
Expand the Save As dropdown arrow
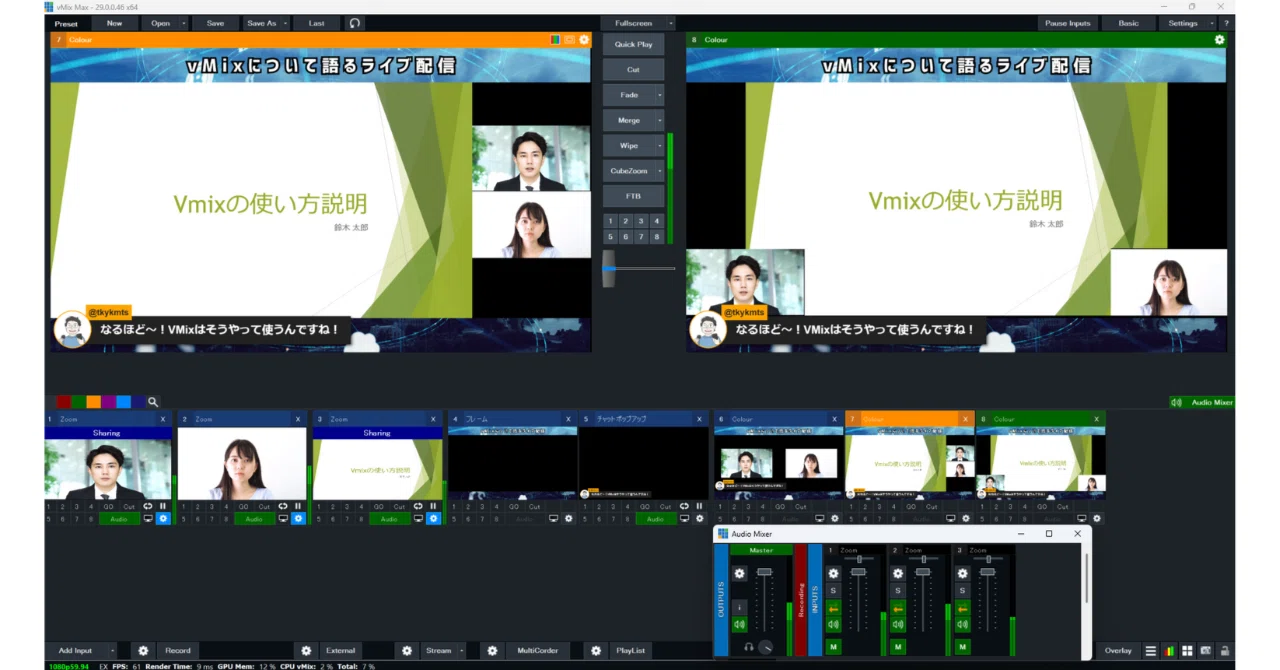coord(286,23)
